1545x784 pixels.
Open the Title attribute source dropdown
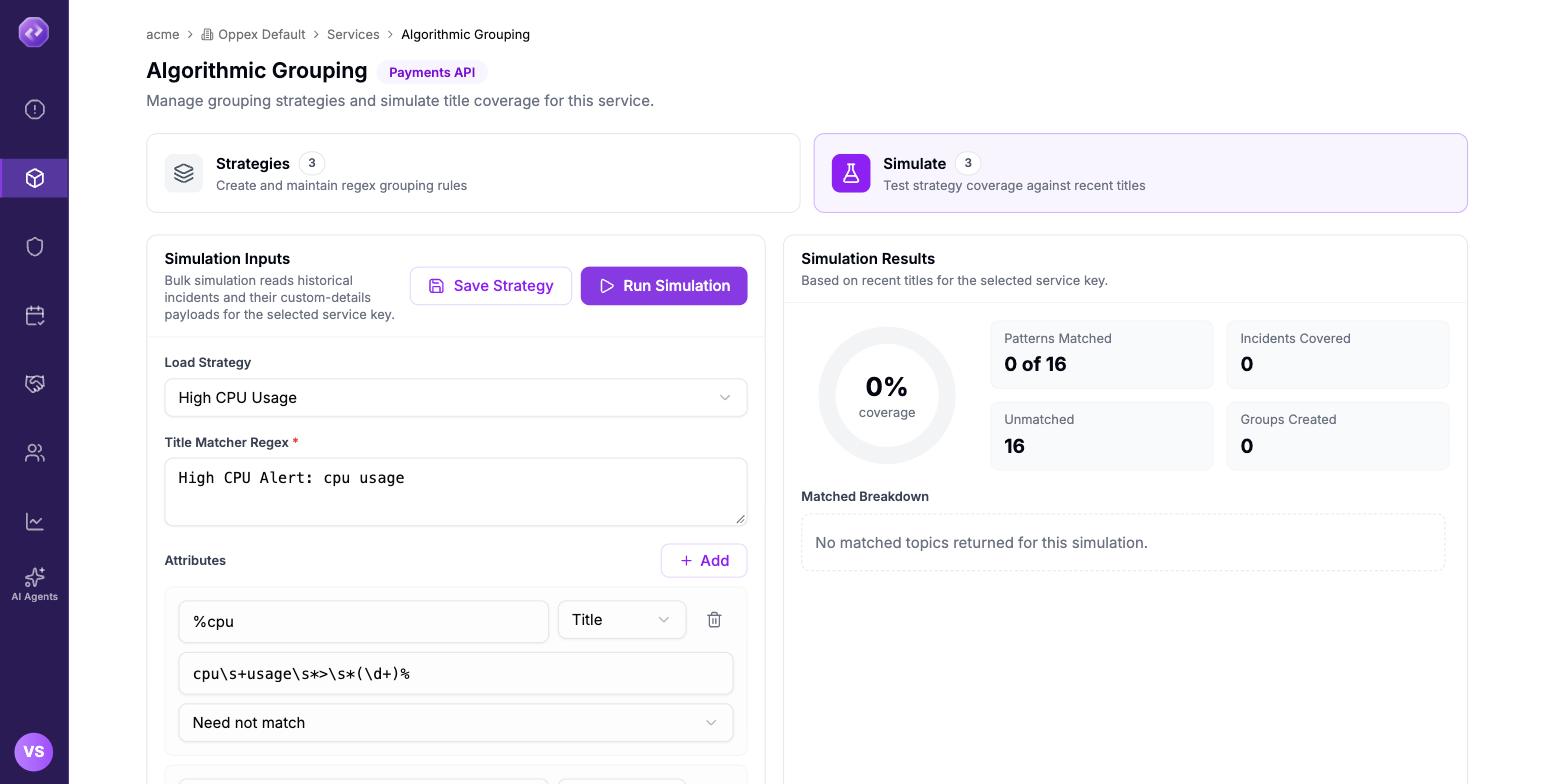[x=622, y=620]
